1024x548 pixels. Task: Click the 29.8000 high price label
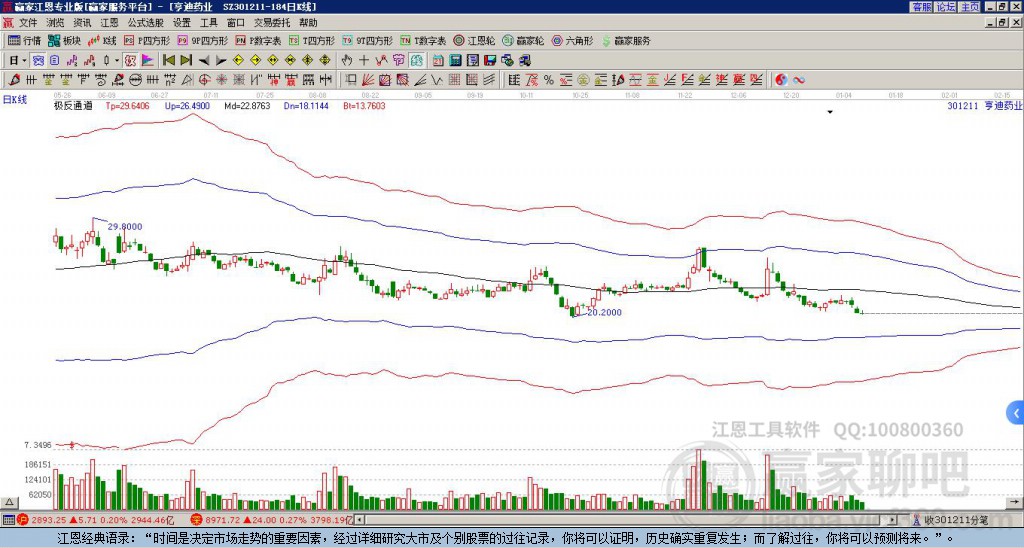click(x=125, y=227)
